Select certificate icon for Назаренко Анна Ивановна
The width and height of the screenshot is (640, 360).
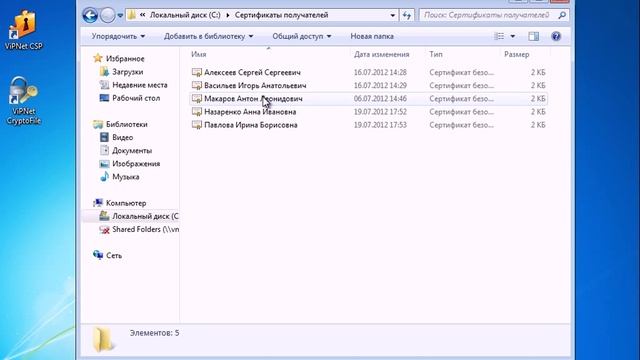(197, 111)
